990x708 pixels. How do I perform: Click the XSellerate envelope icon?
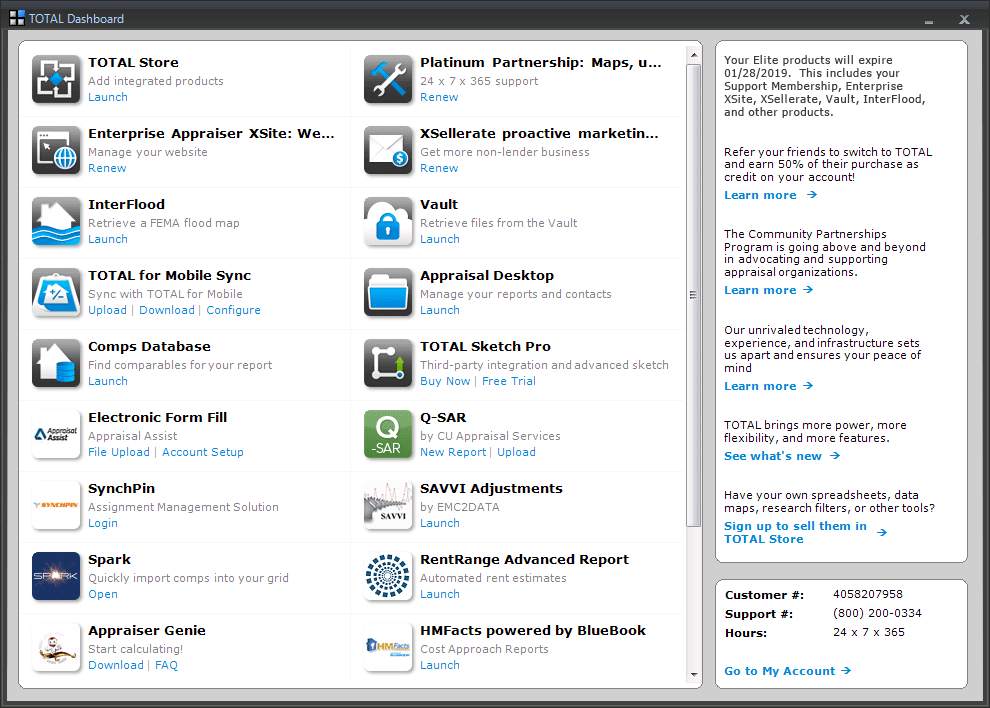coord(388,150)
